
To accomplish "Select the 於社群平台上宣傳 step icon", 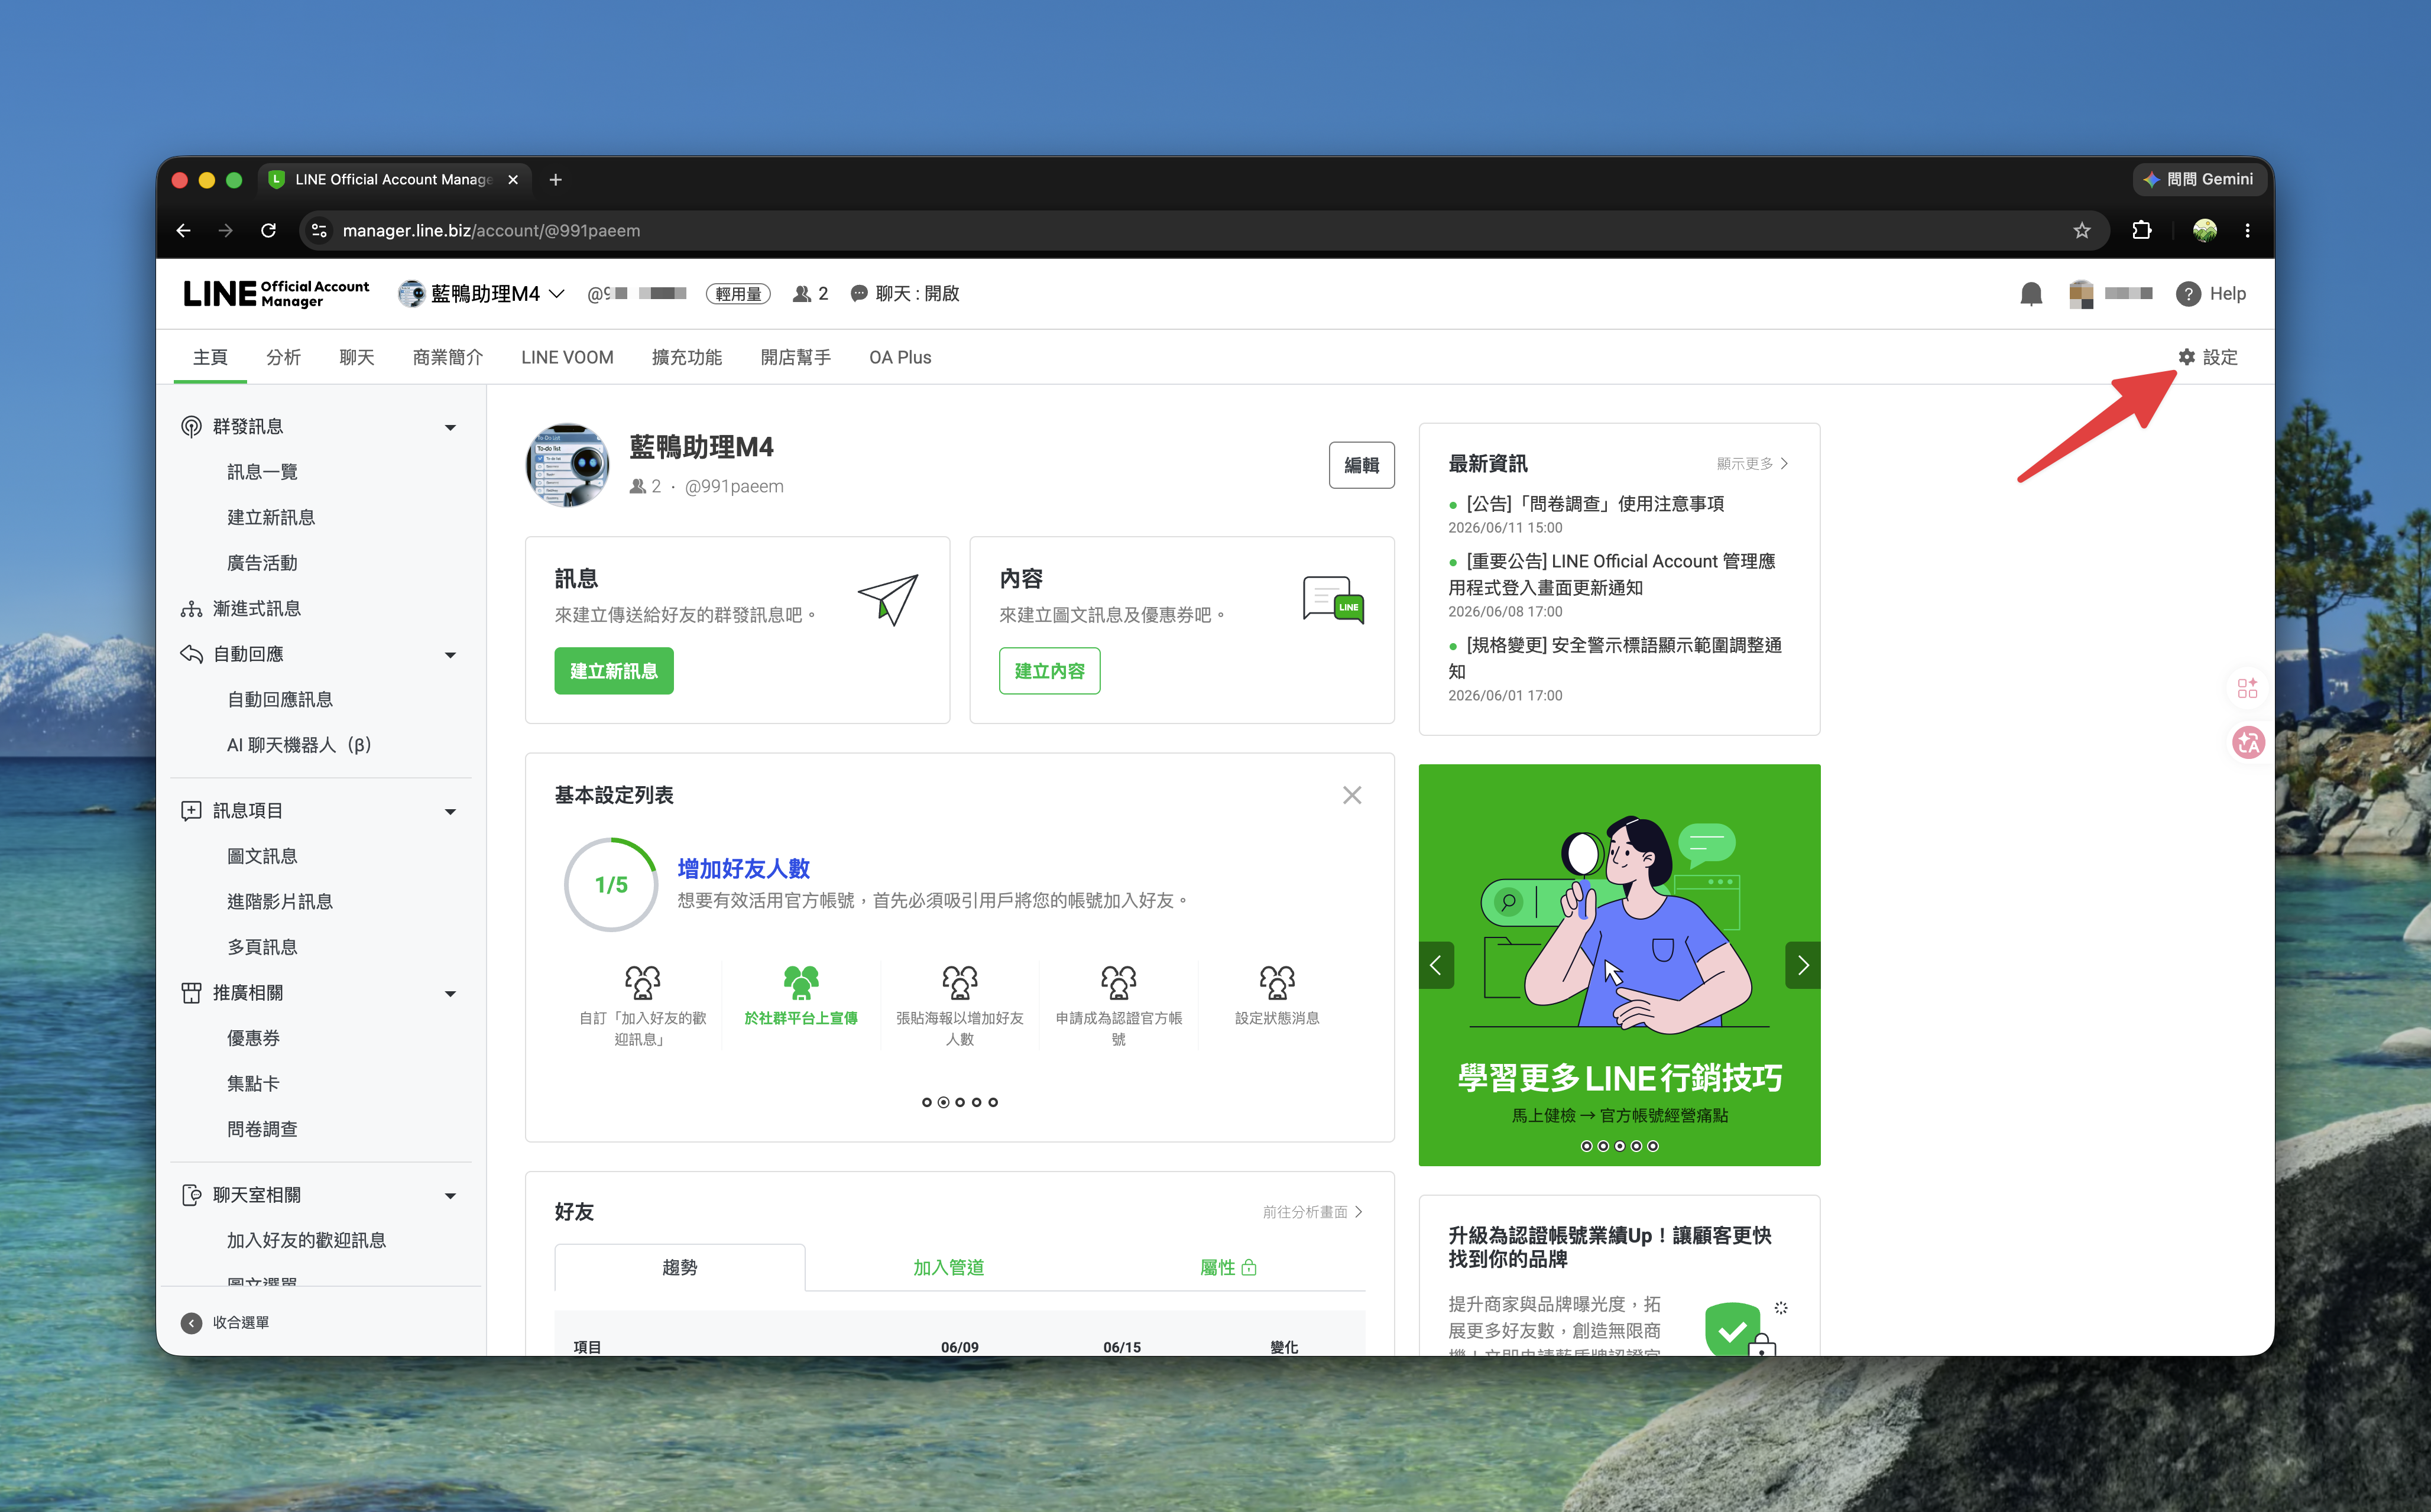I will coord(801,982).
